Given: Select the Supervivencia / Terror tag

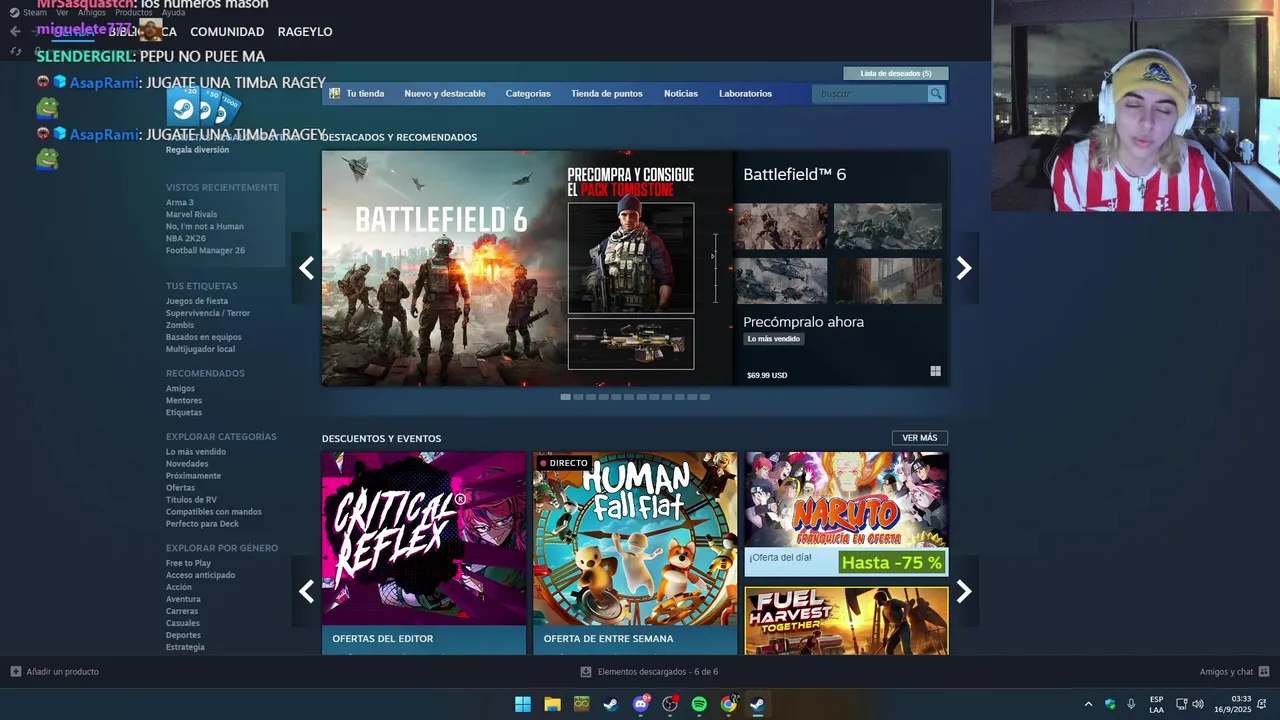Looking at the screenshot, I should pyautogui.click(x=208, y=313).
